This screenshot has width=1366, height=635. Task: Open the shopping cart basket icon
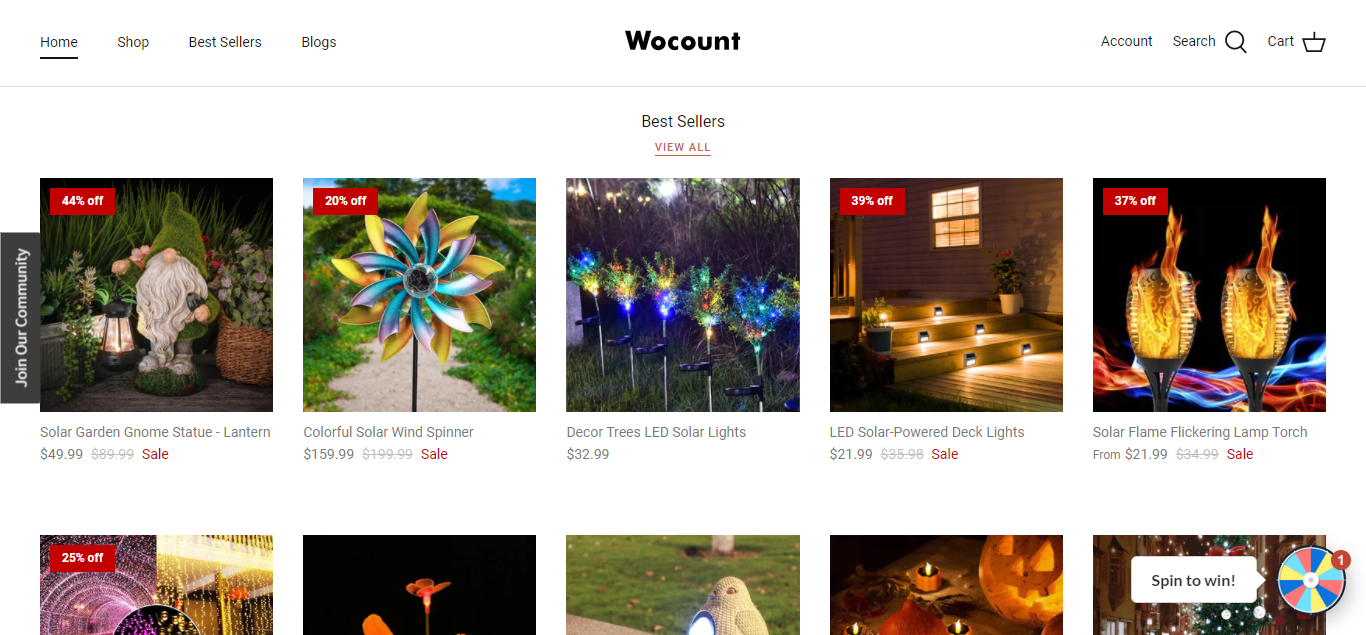tap(1314, 42)
